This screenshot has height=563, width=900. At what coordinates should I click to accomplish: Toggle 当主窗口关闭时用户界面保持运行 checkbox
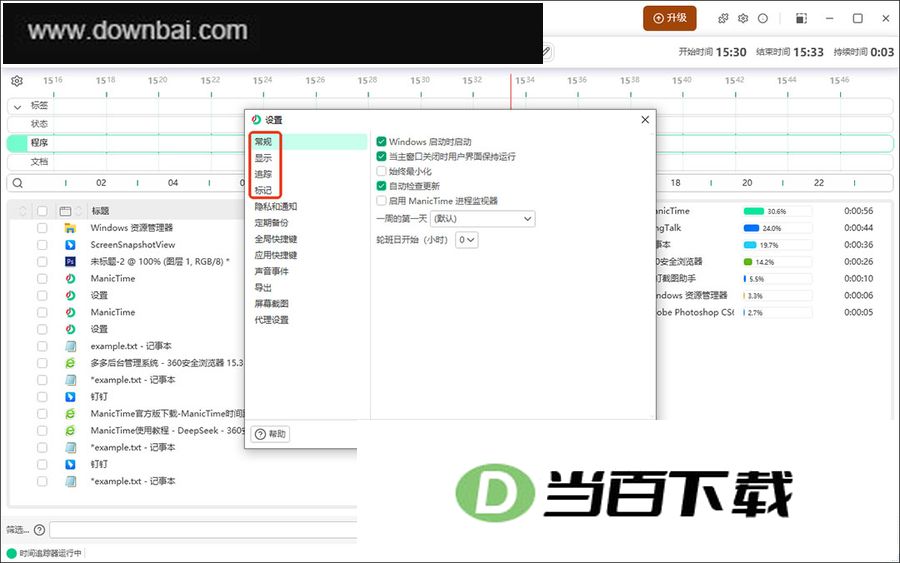pos(381,156)
